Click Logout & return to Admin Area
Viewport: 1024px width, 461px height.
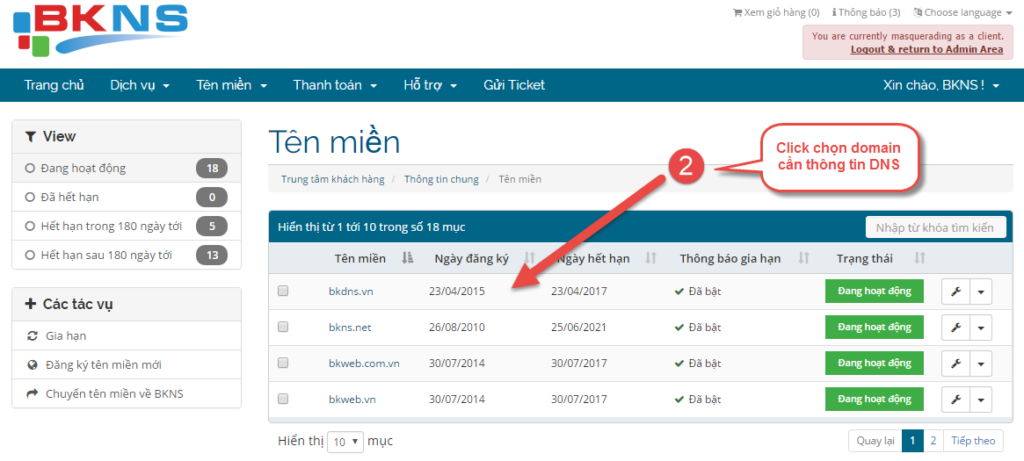pos(926,49)
